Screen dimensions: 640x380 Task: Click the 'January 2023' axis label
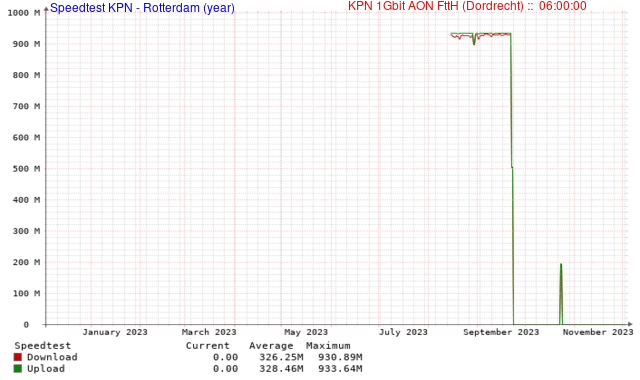(115, 332)
